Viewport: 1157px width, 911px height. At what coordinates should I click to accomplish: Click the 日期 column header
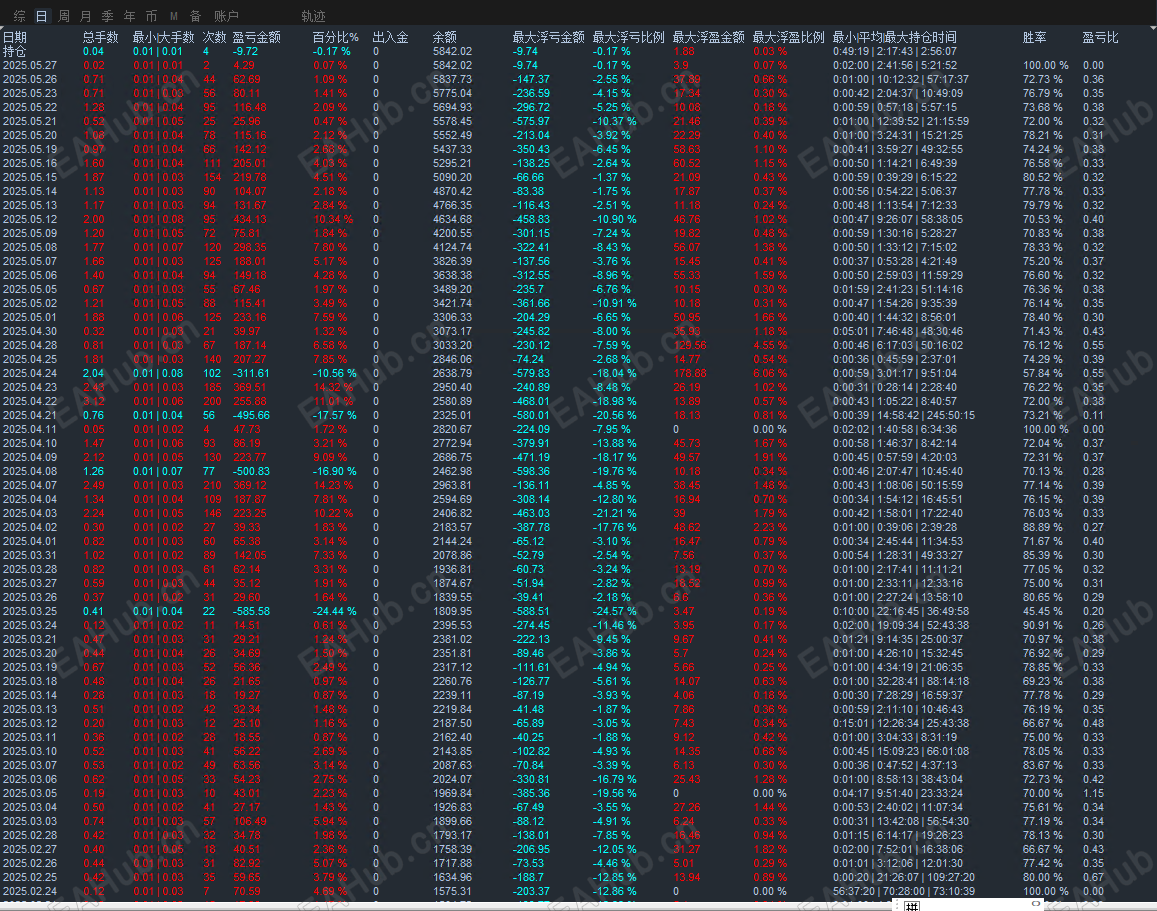[15, 37]
